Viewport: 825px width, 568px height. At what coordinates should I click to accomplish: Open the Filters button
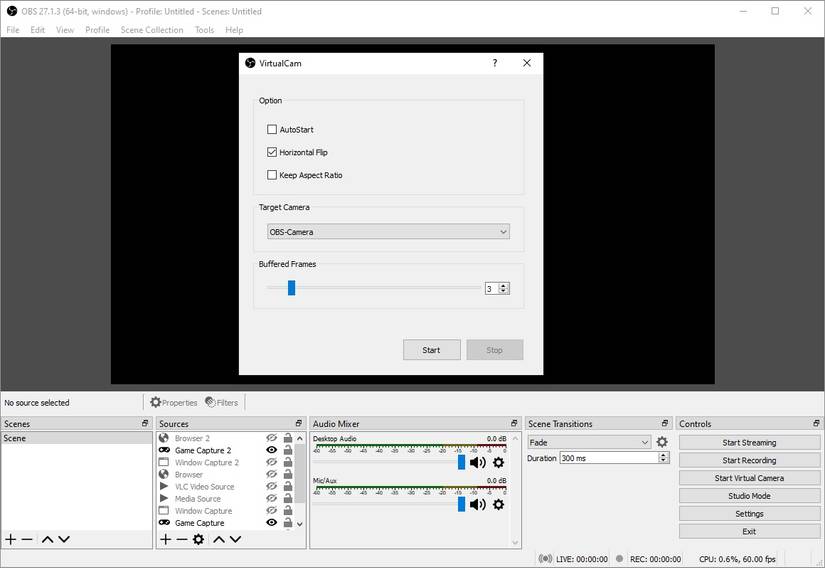tap(222, 402)
